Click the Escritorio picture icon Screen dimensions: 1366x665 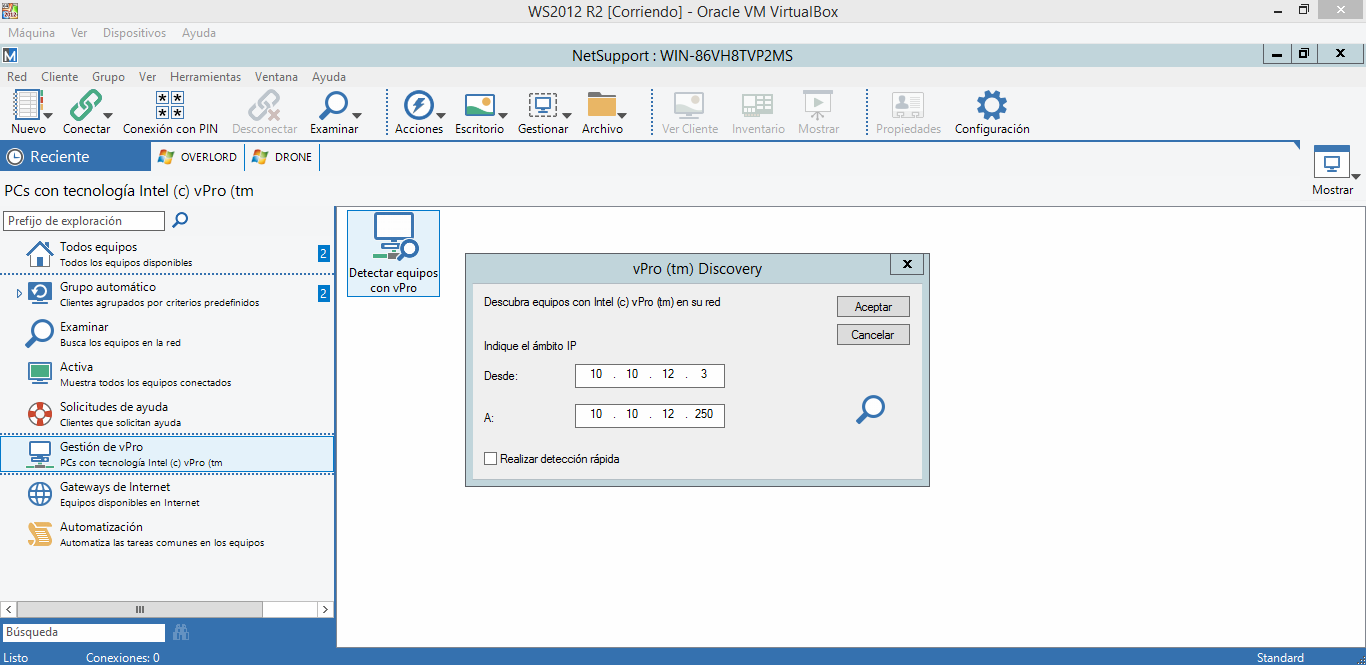click(480, 105)
